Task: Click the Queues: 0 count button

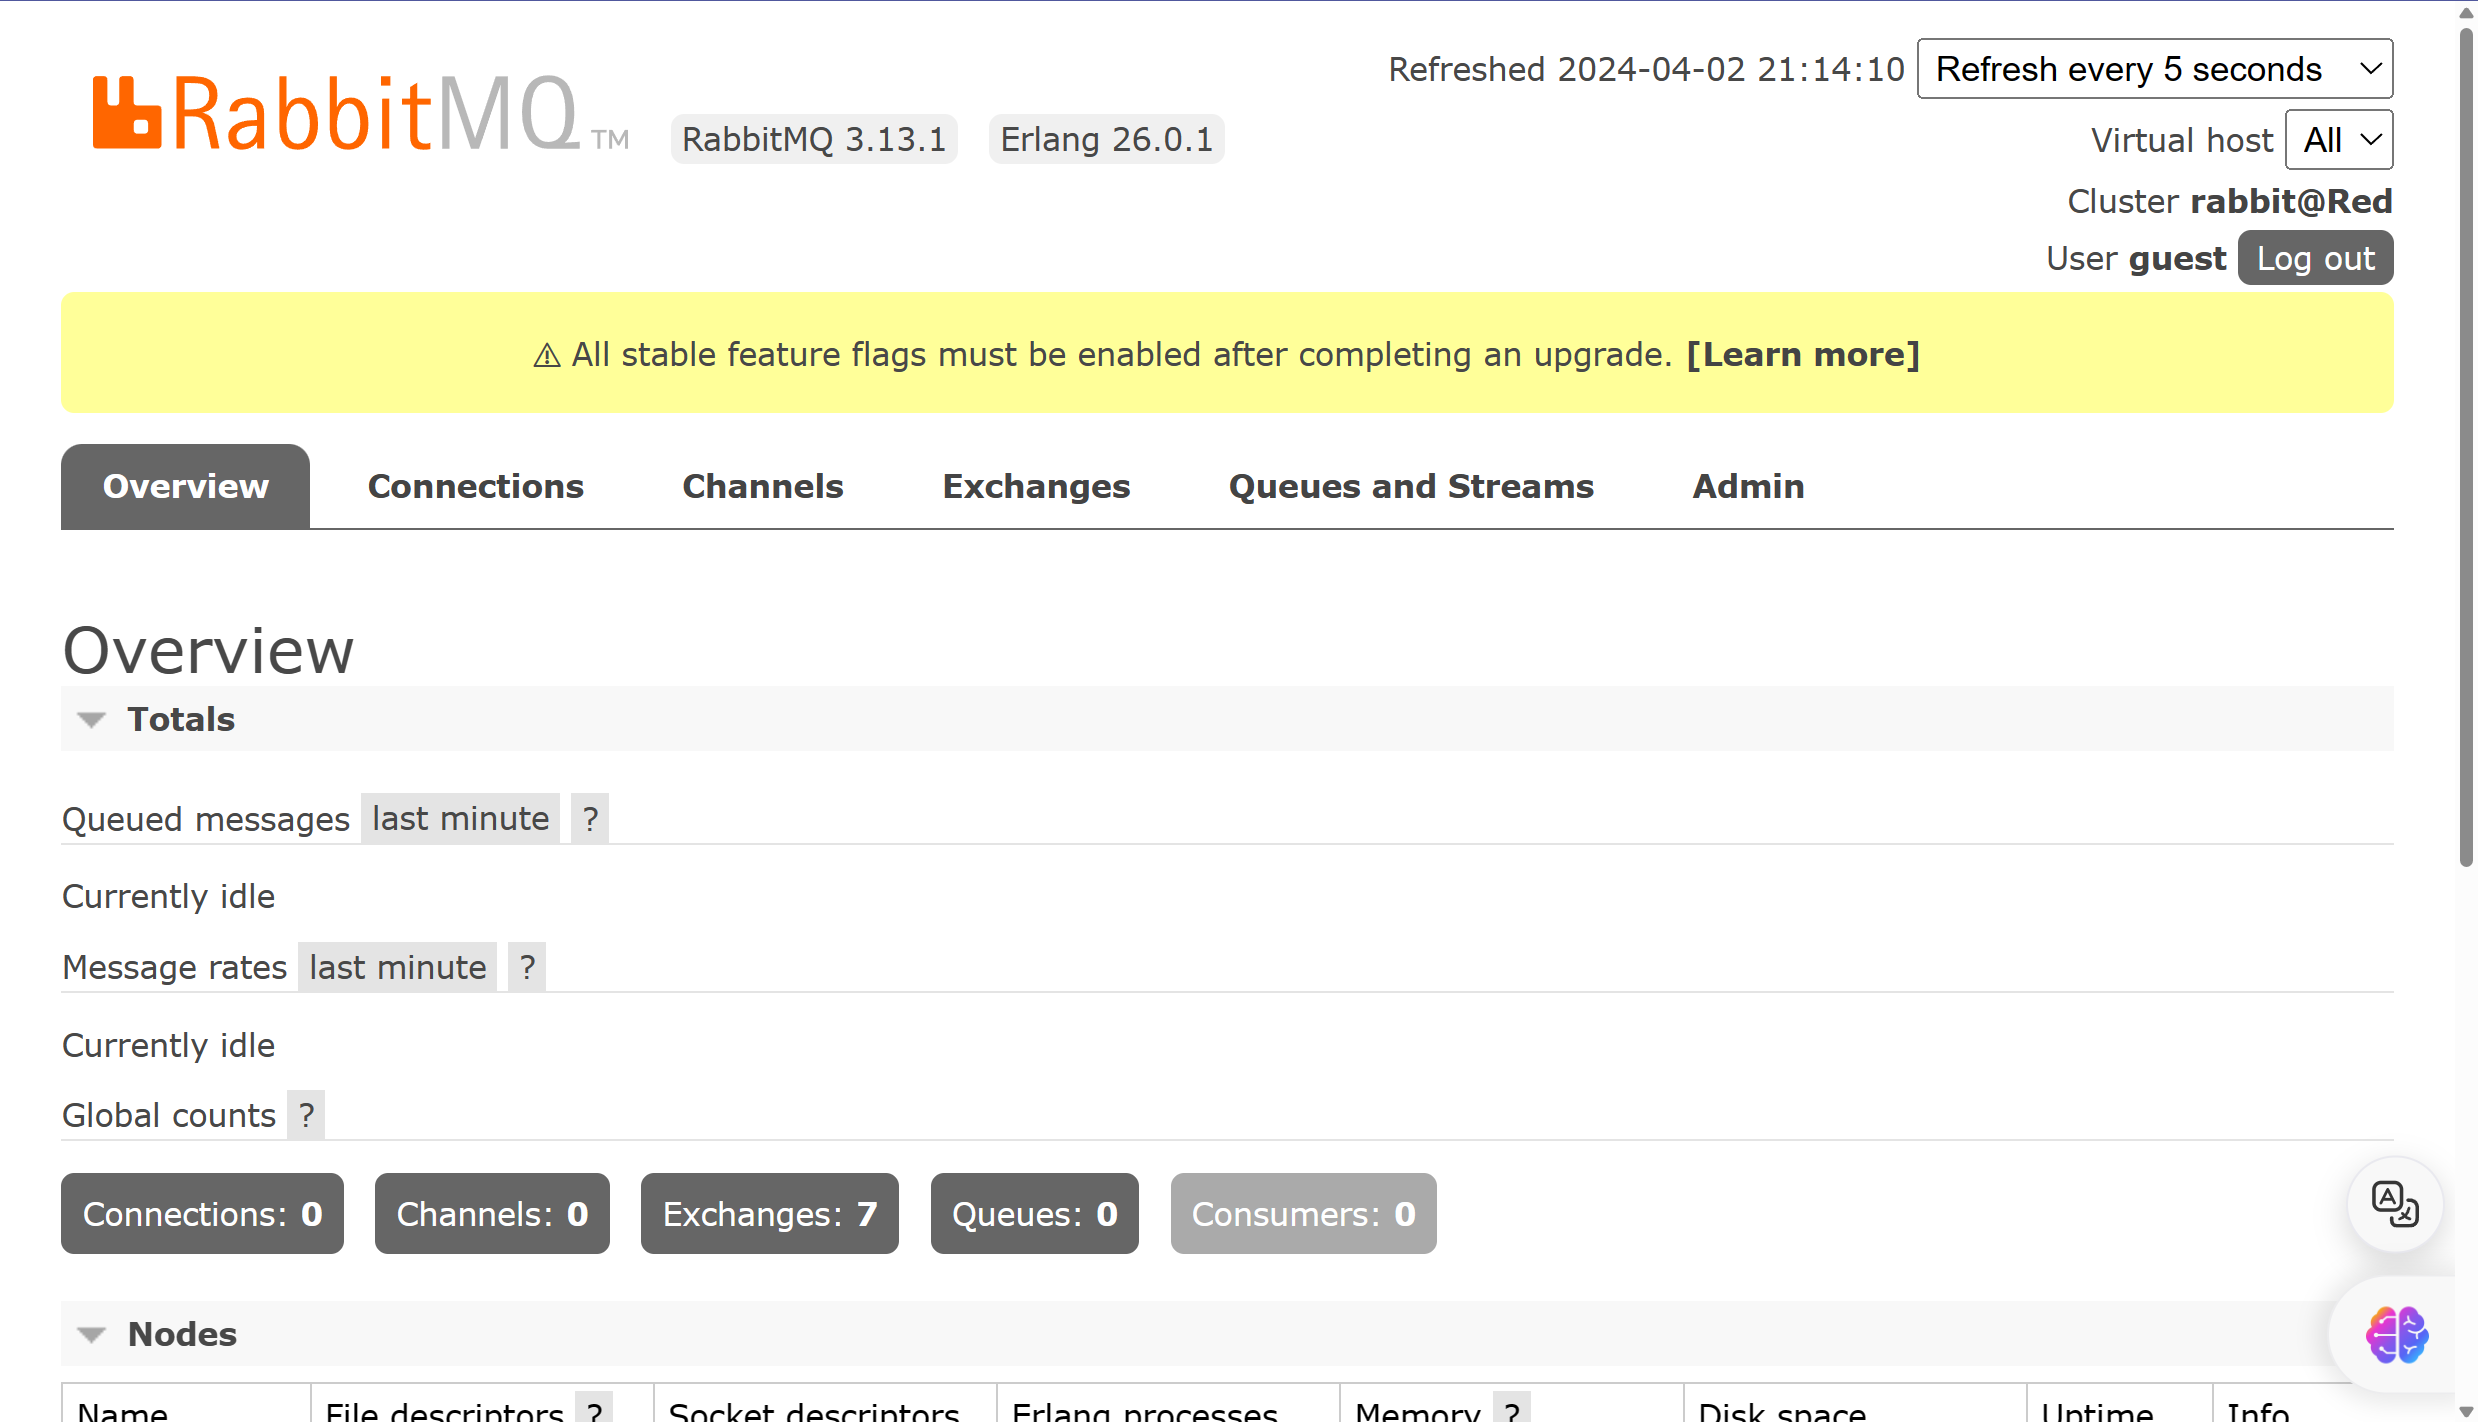Action: pyautogui.click(x=1034, y=1214)
